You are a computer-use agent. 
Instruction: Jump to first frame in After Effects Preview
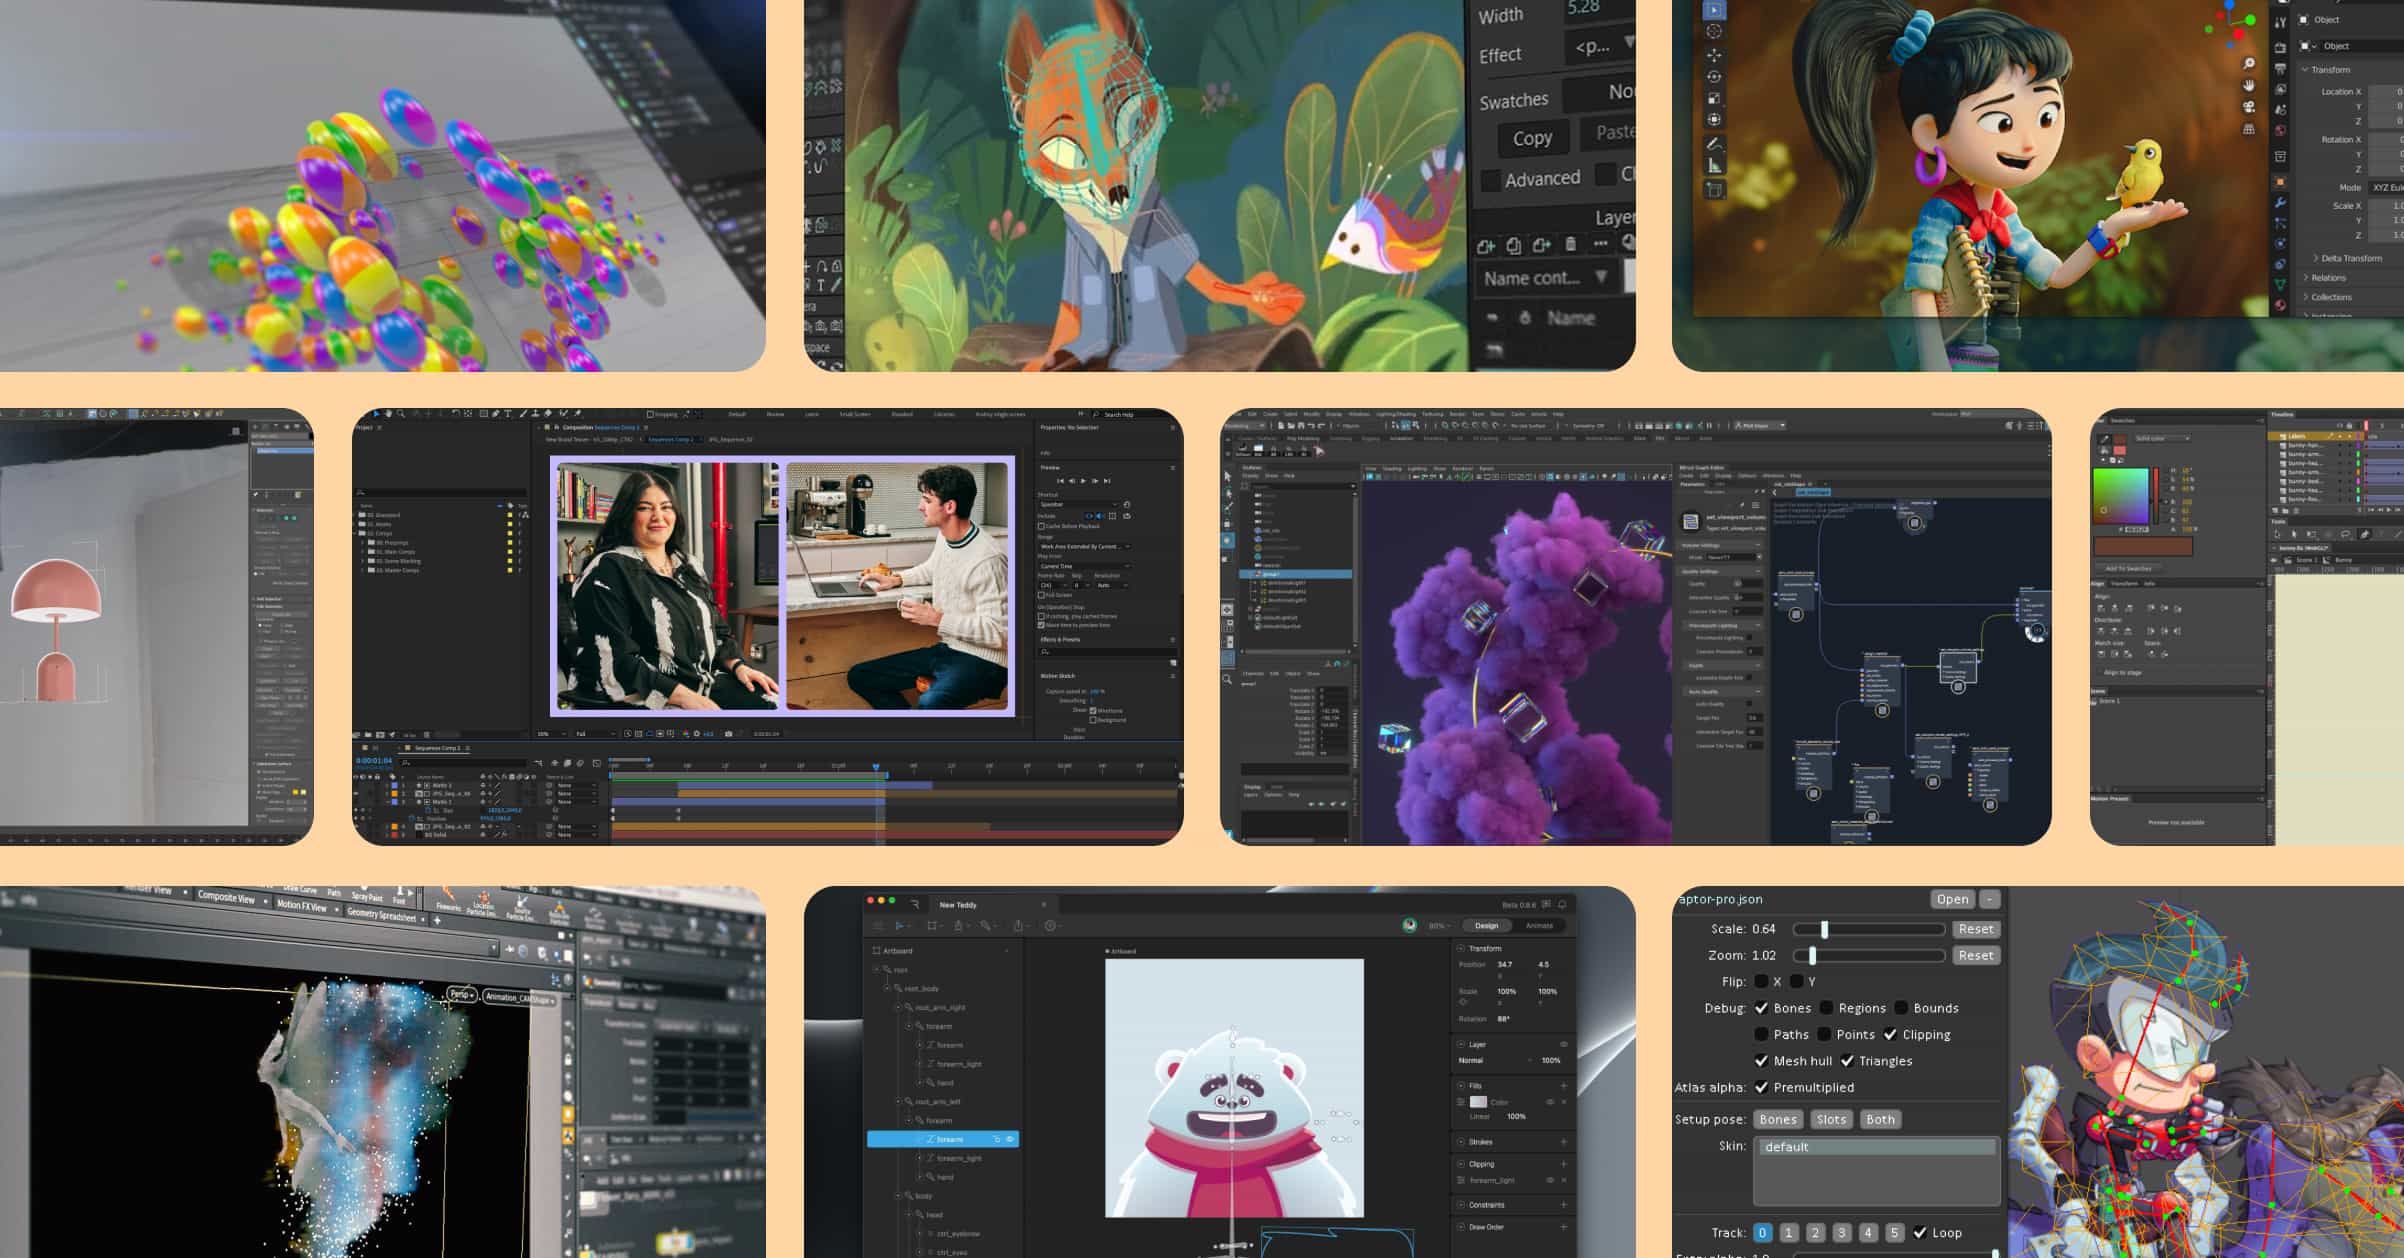coord(1061,481)
